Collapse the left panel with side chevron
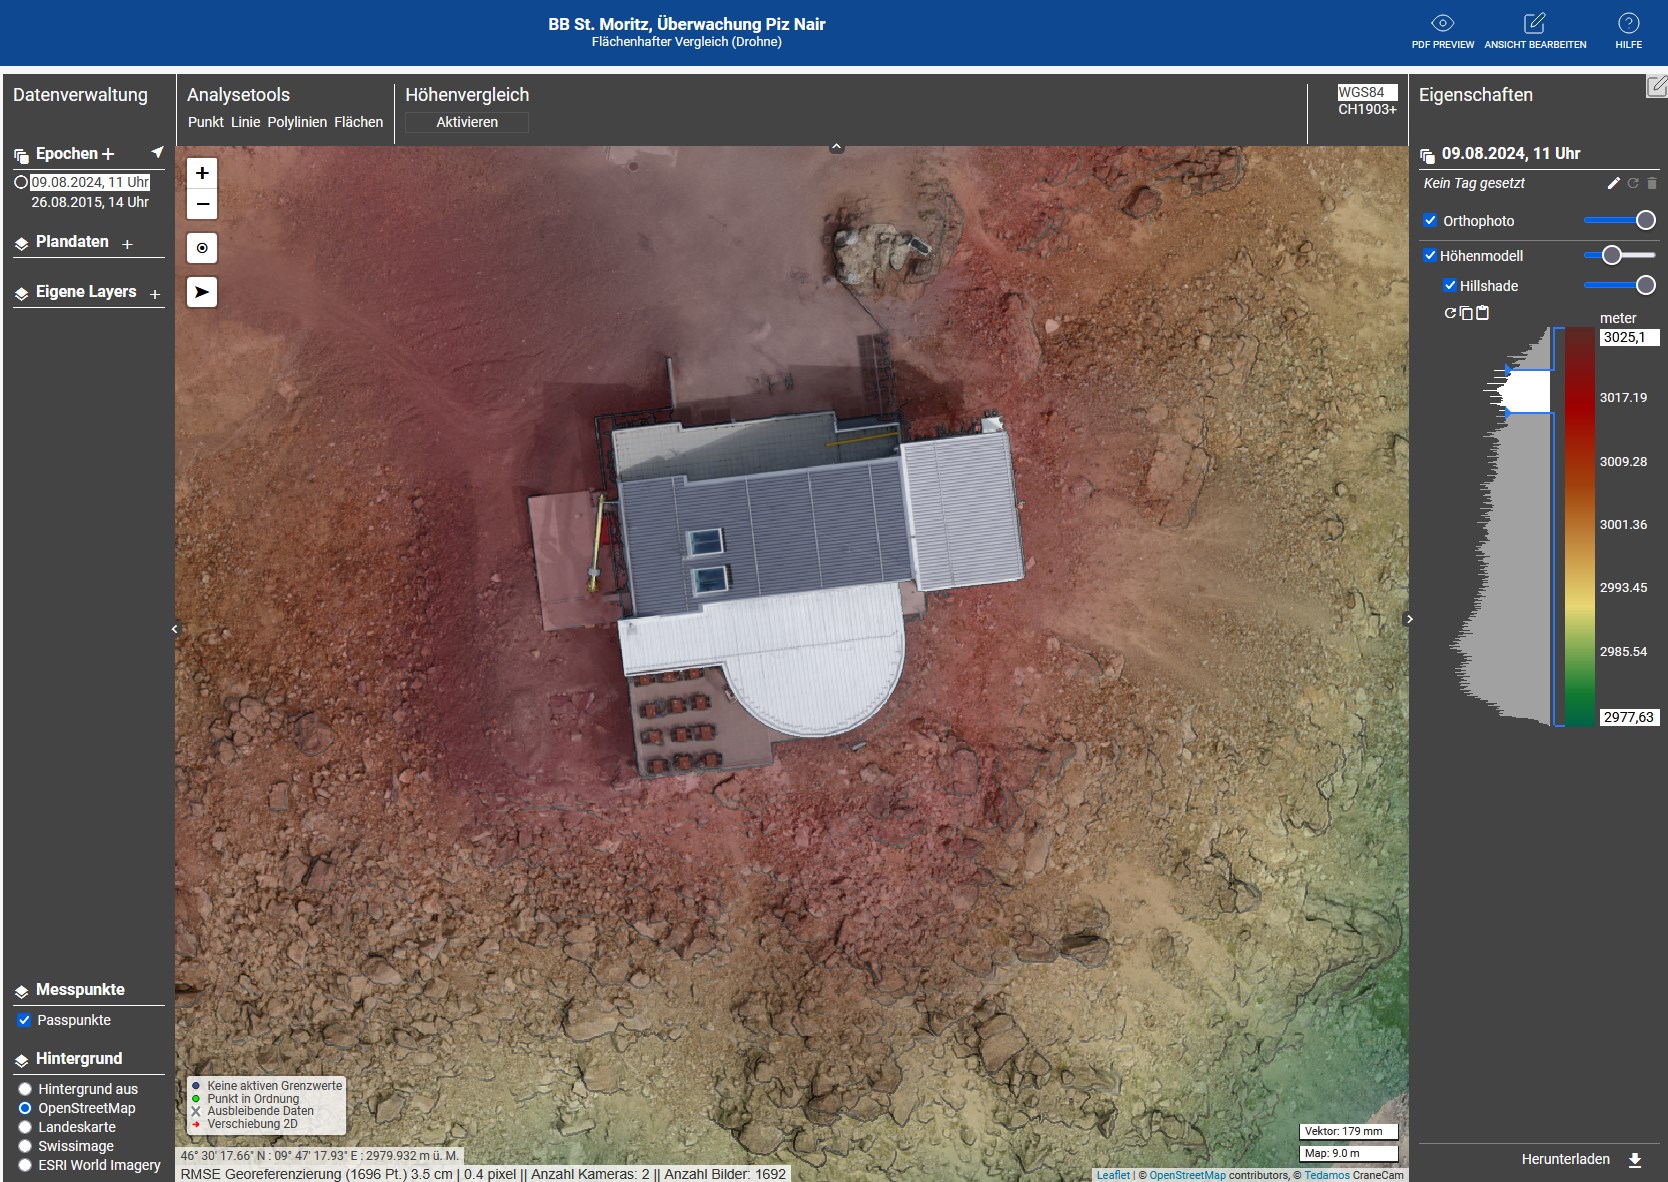 pos(175,629)
